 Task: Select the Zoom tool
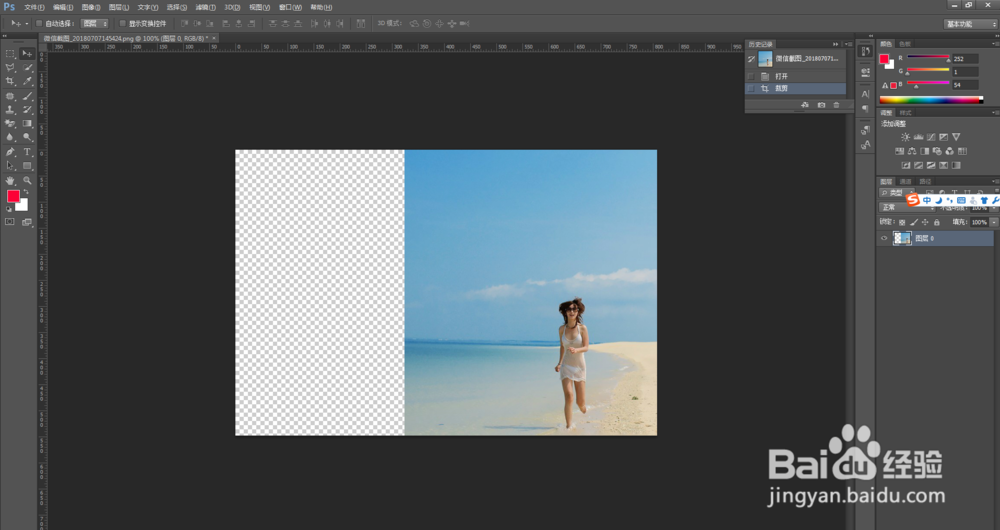pos(27,180)
